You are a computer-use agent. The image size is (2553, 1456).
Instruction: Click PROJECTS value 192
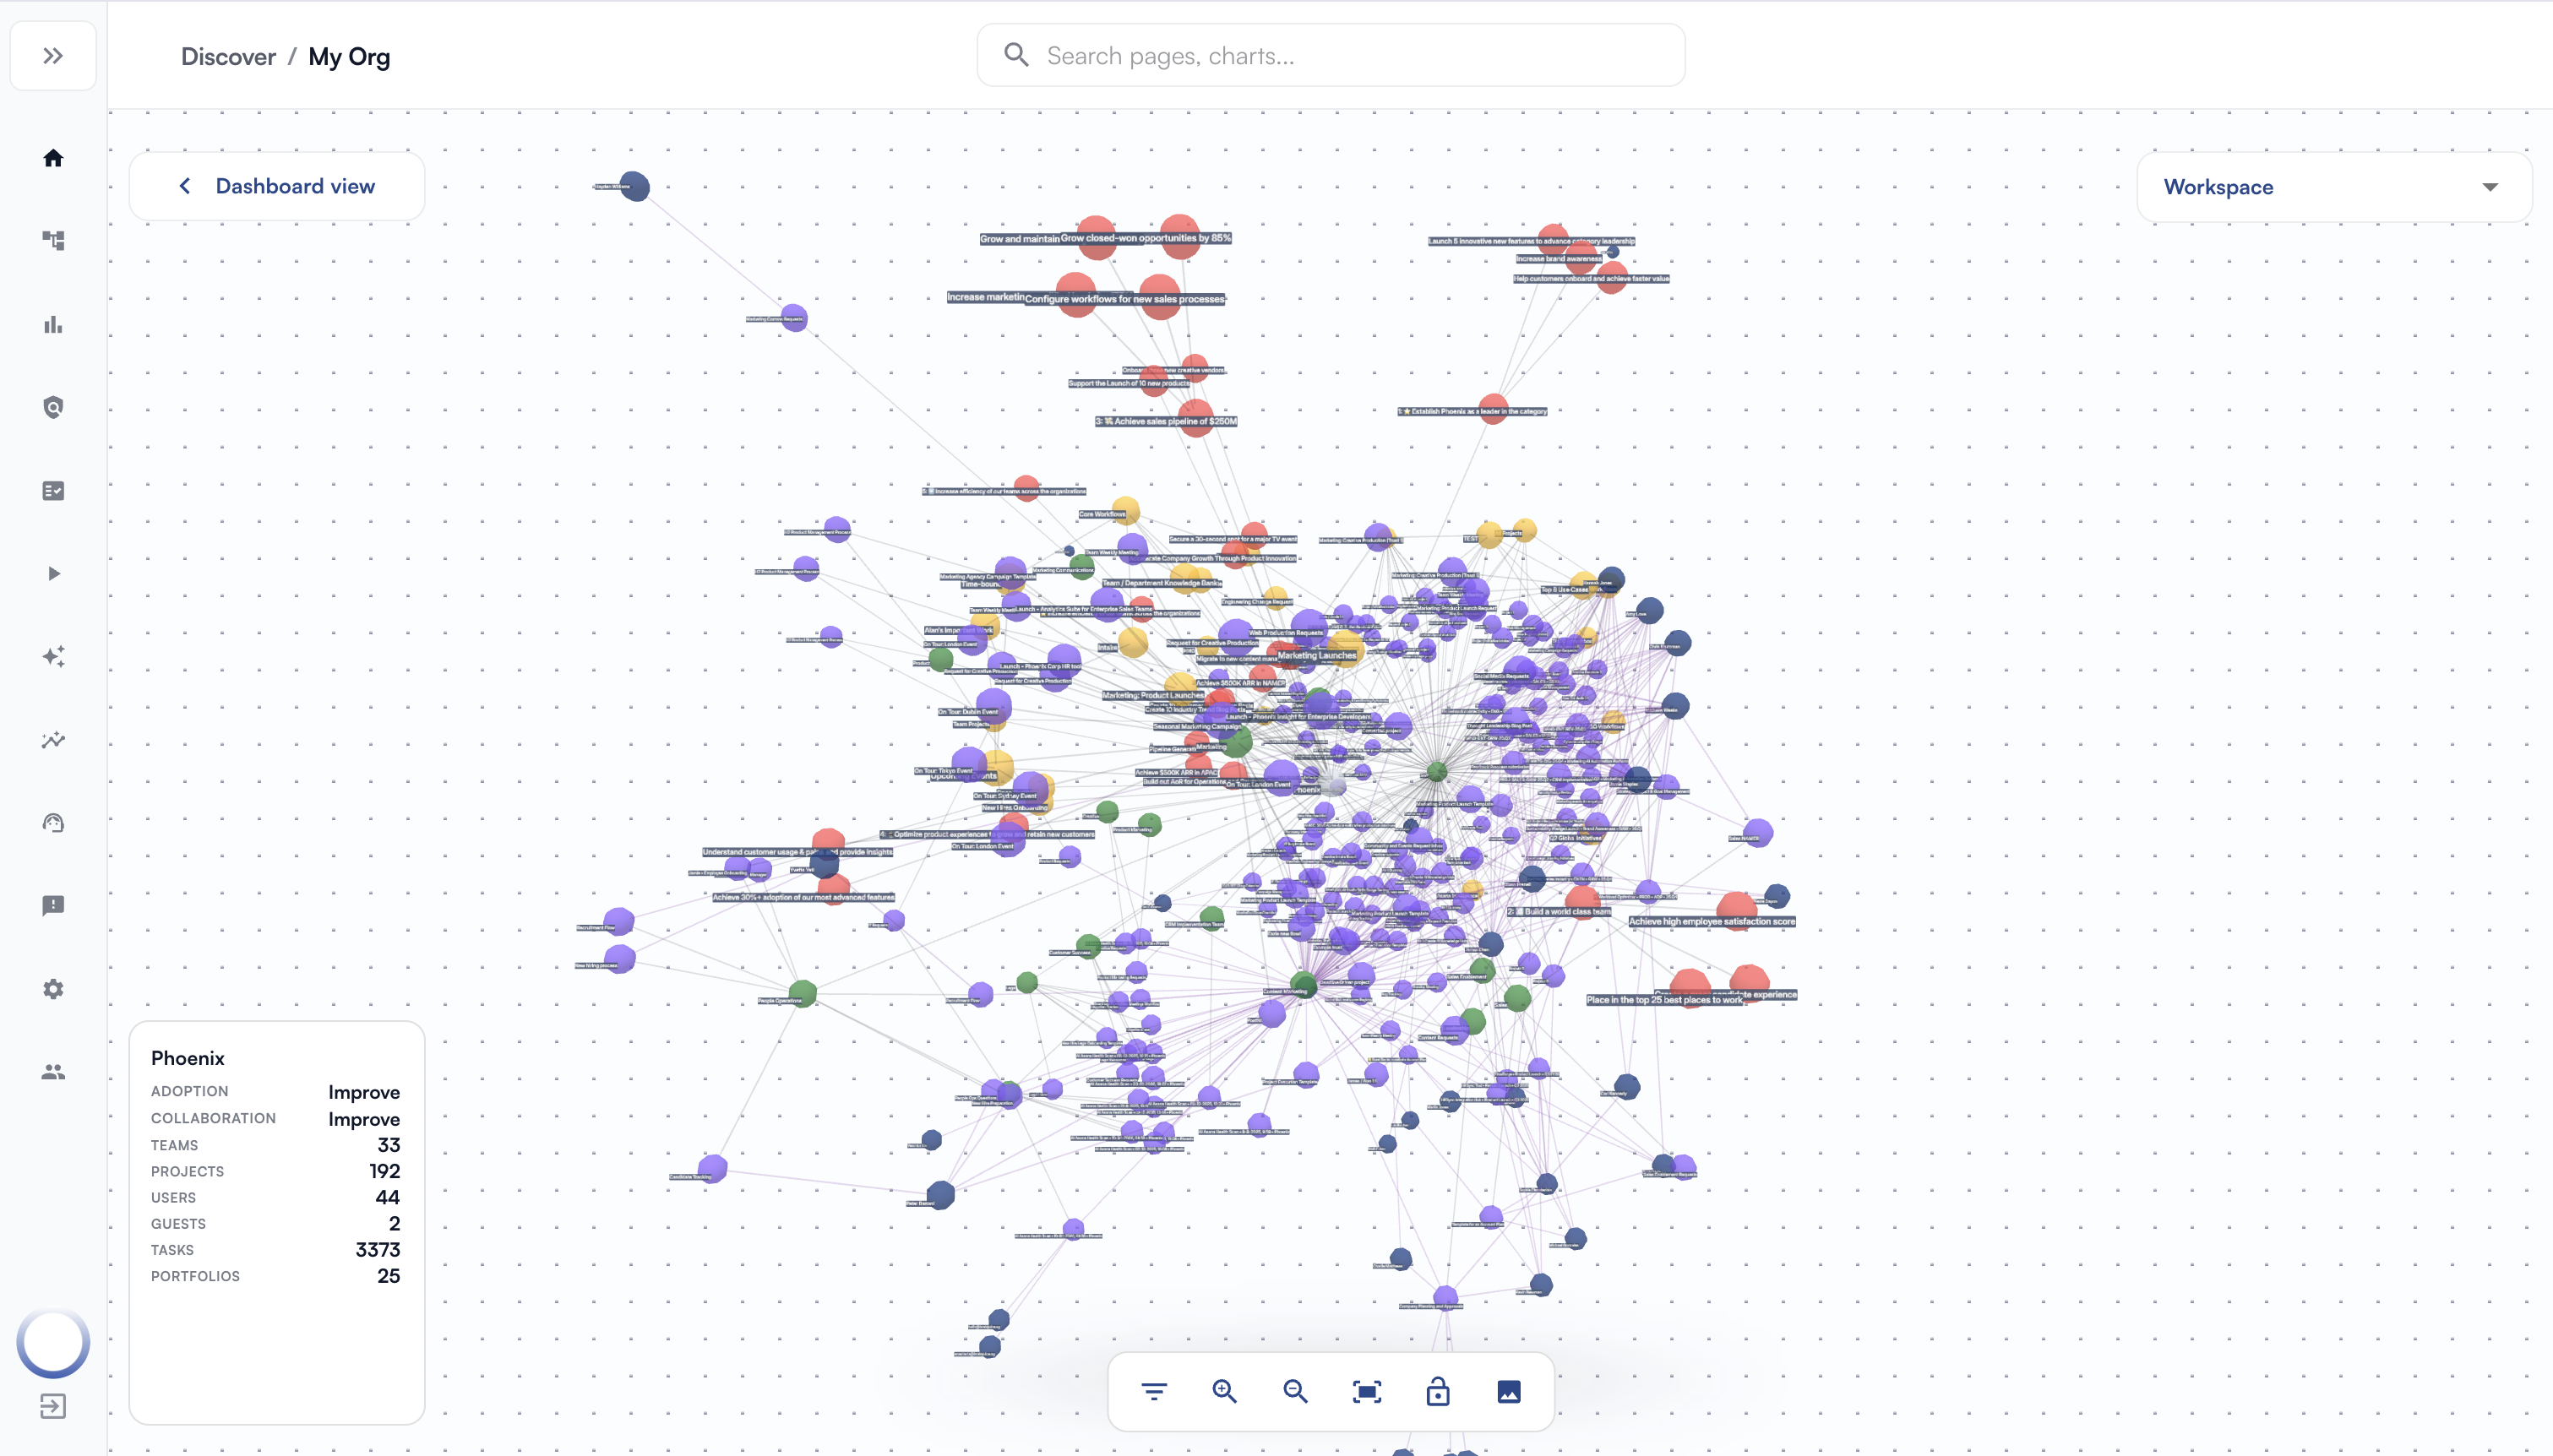[x=385, y=1171]
